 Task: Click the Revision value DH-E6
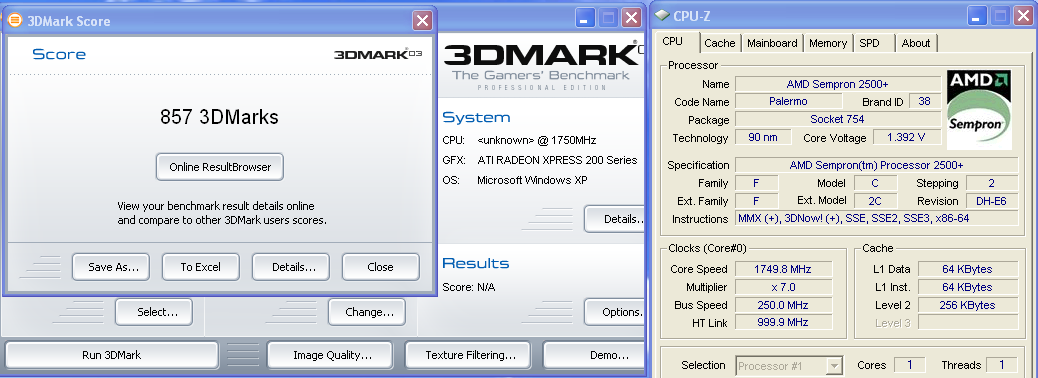coord(992,201)
